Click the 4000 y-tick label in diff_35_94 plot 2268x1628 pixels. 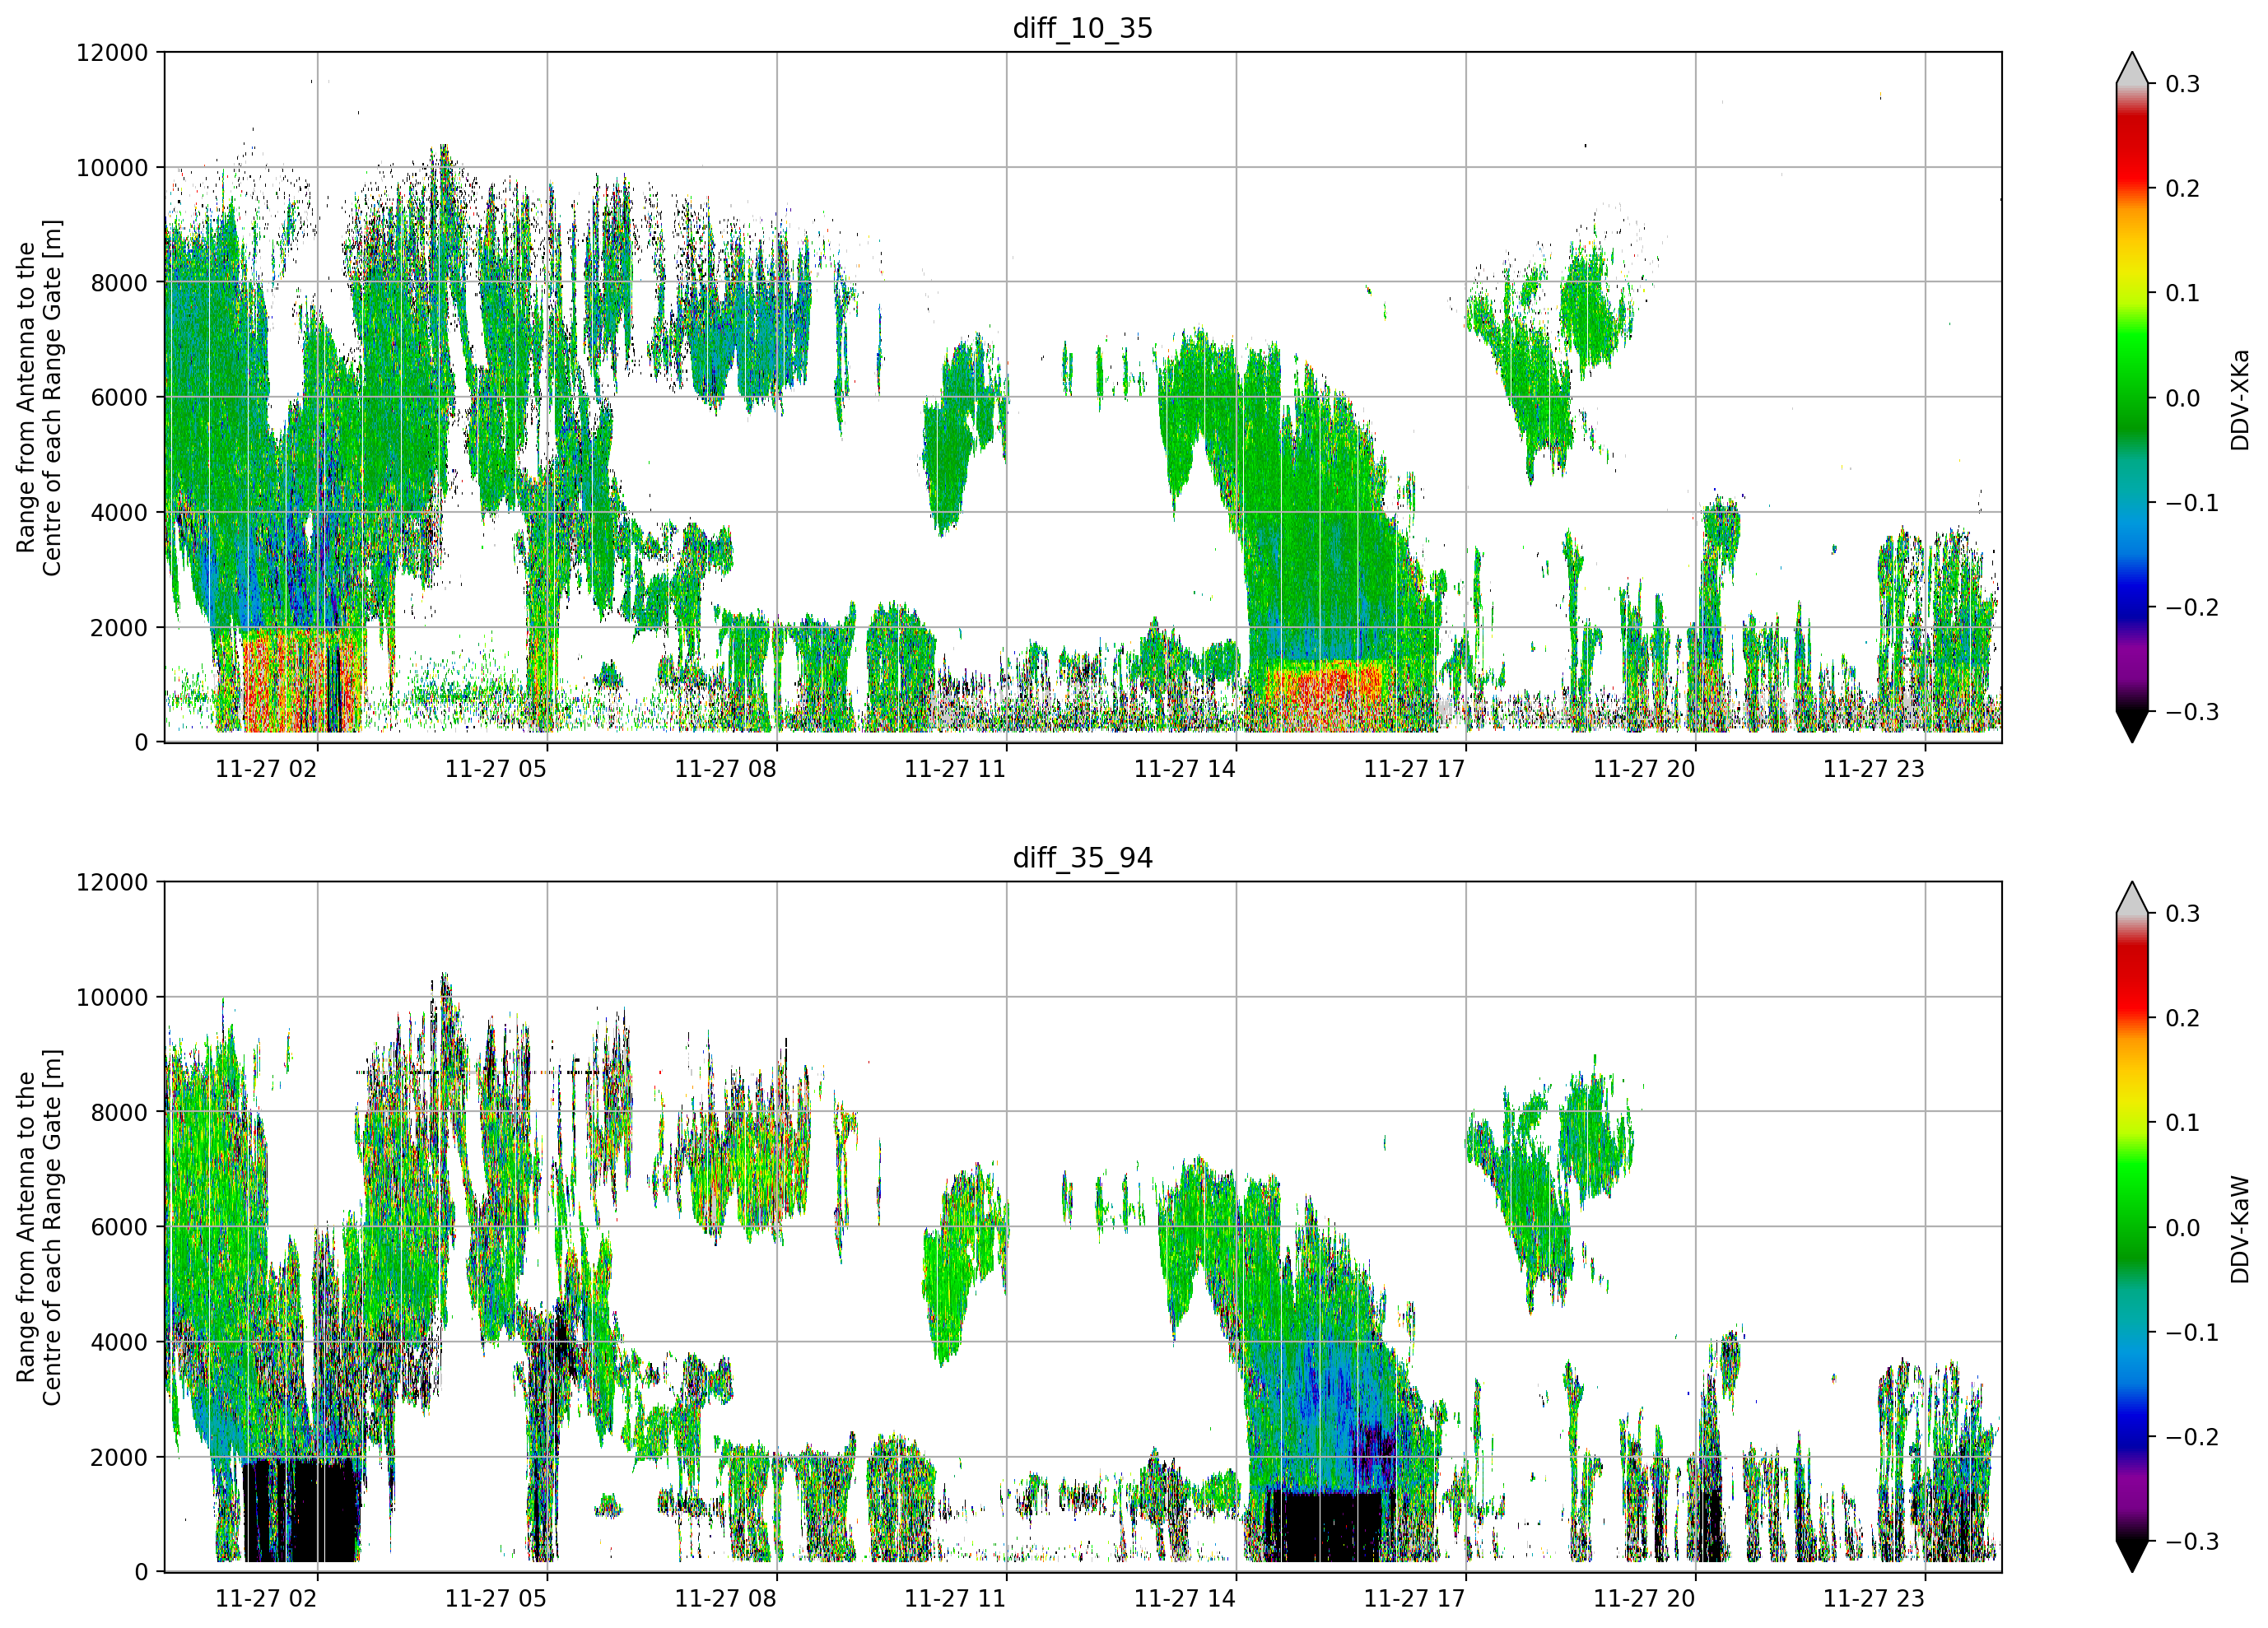[x=119, y=1342]
